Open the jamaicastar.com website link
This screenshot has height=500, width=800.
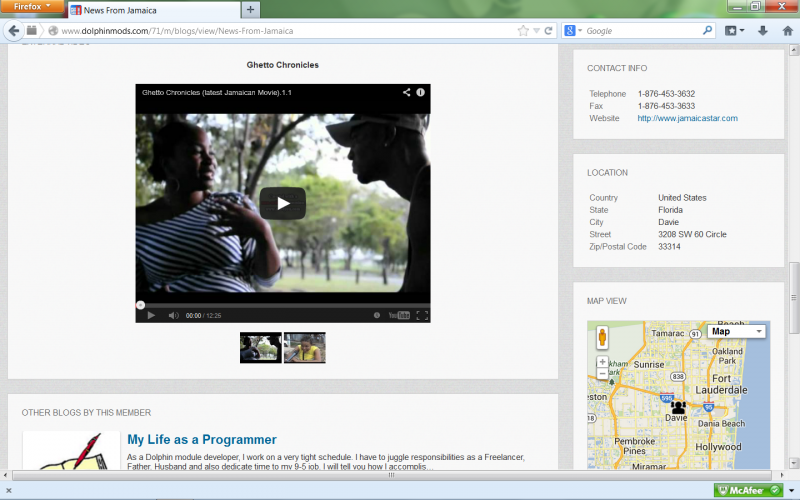coord(687,118)
